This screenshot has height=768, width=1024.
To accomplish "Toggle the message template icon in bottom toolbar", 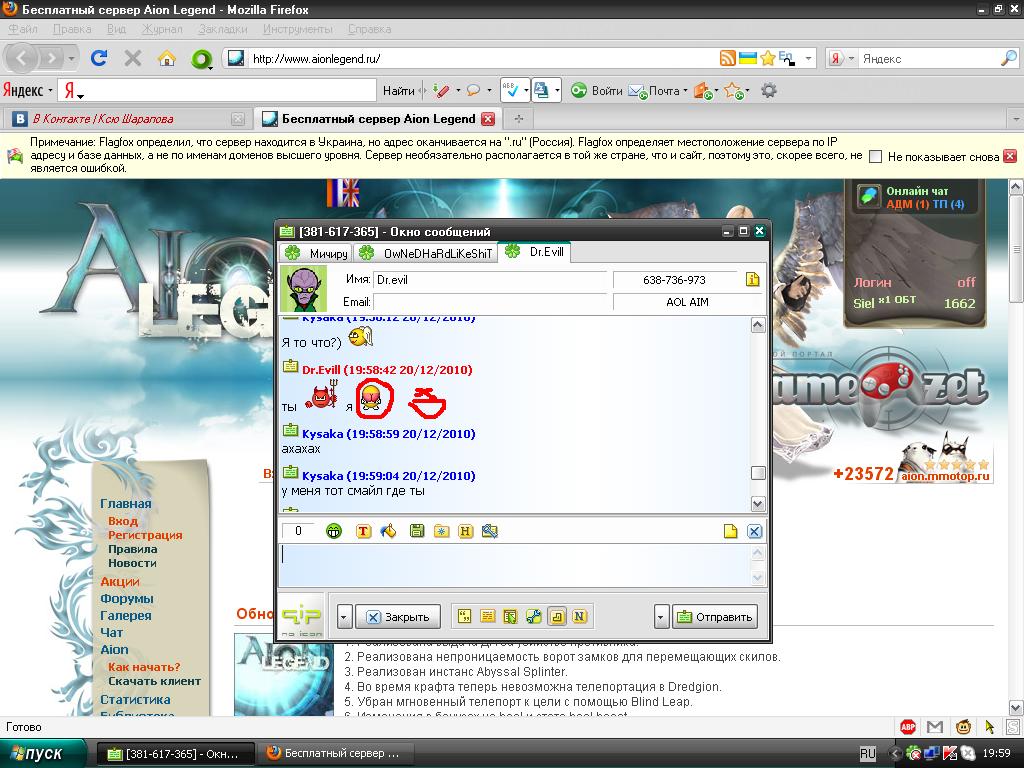I will coord(487,616).
